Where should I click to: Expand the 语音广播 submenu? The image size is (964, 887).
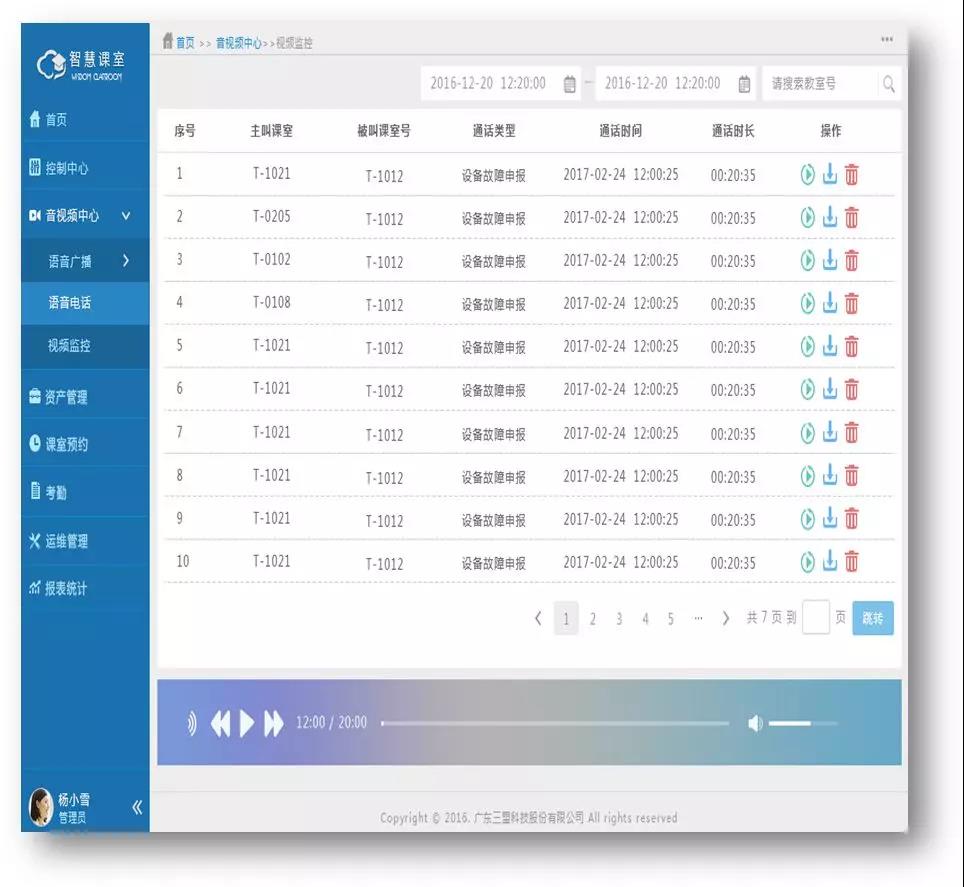126,261
